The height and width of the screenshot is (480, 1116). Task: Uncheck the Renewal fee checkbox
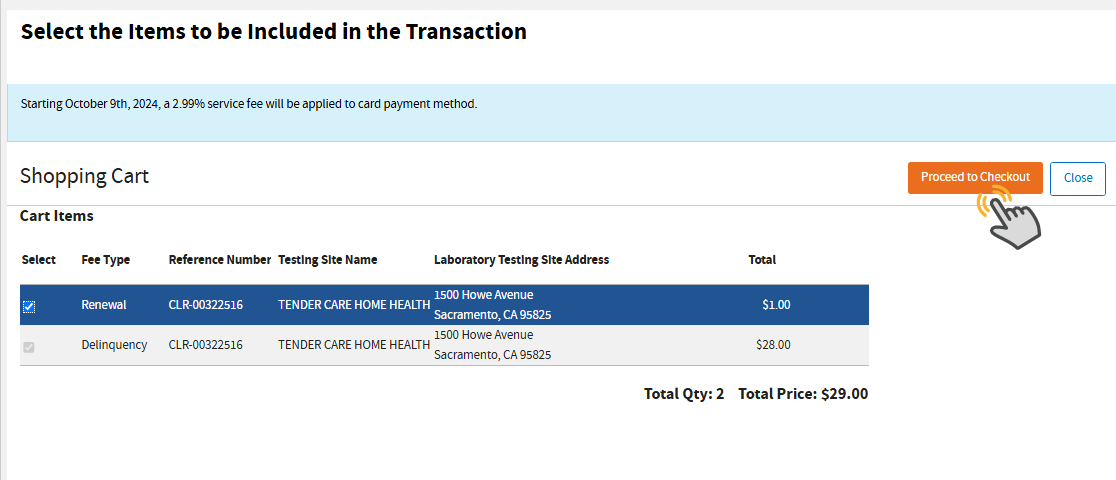click(x=29, y=306)
